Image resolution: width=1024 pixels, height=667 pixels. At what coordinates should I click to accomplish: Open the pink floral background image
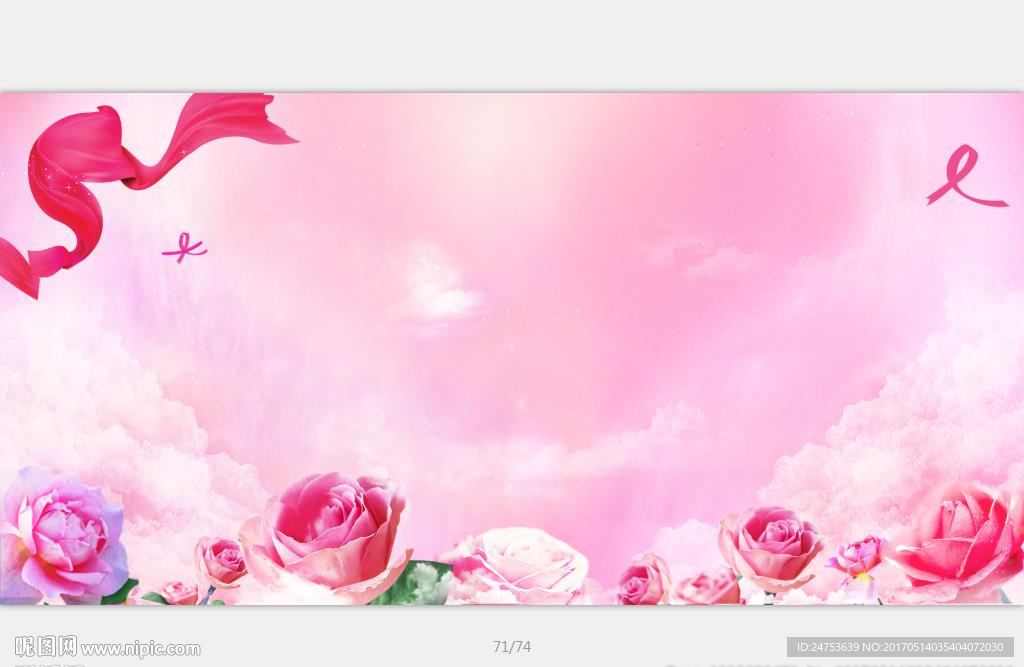512,348
